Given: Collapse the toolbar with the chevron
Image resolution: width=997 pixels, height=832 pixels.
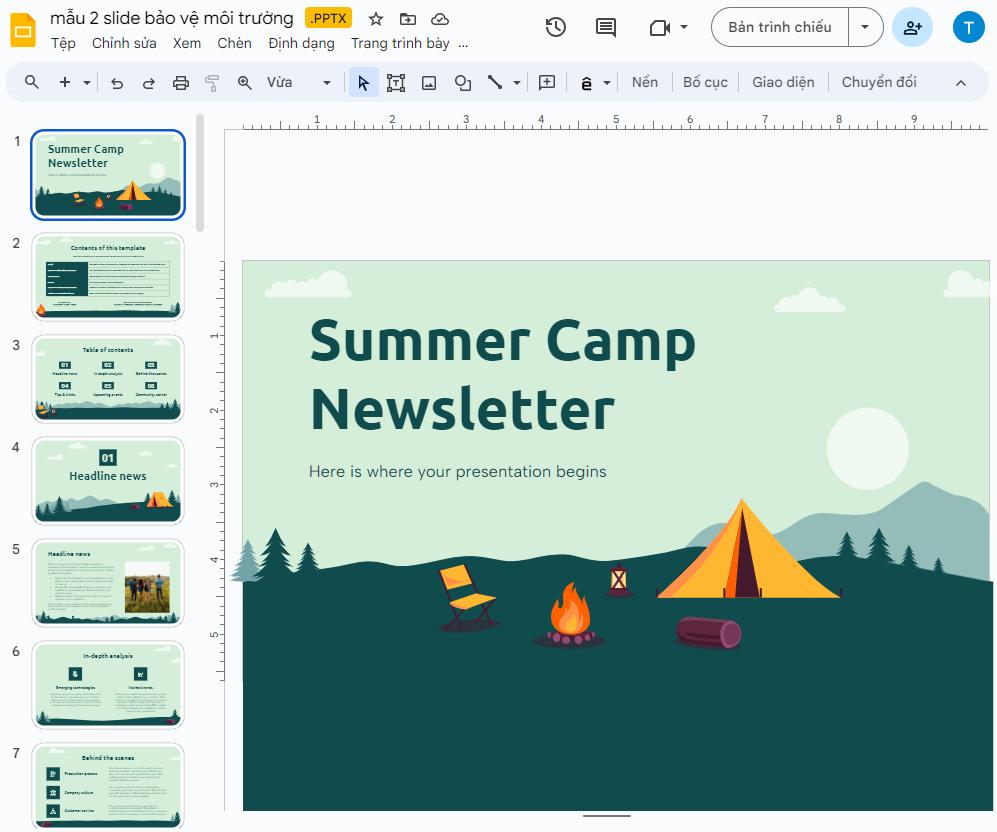Looking at the screenshot, I should (x=960, y=82).
